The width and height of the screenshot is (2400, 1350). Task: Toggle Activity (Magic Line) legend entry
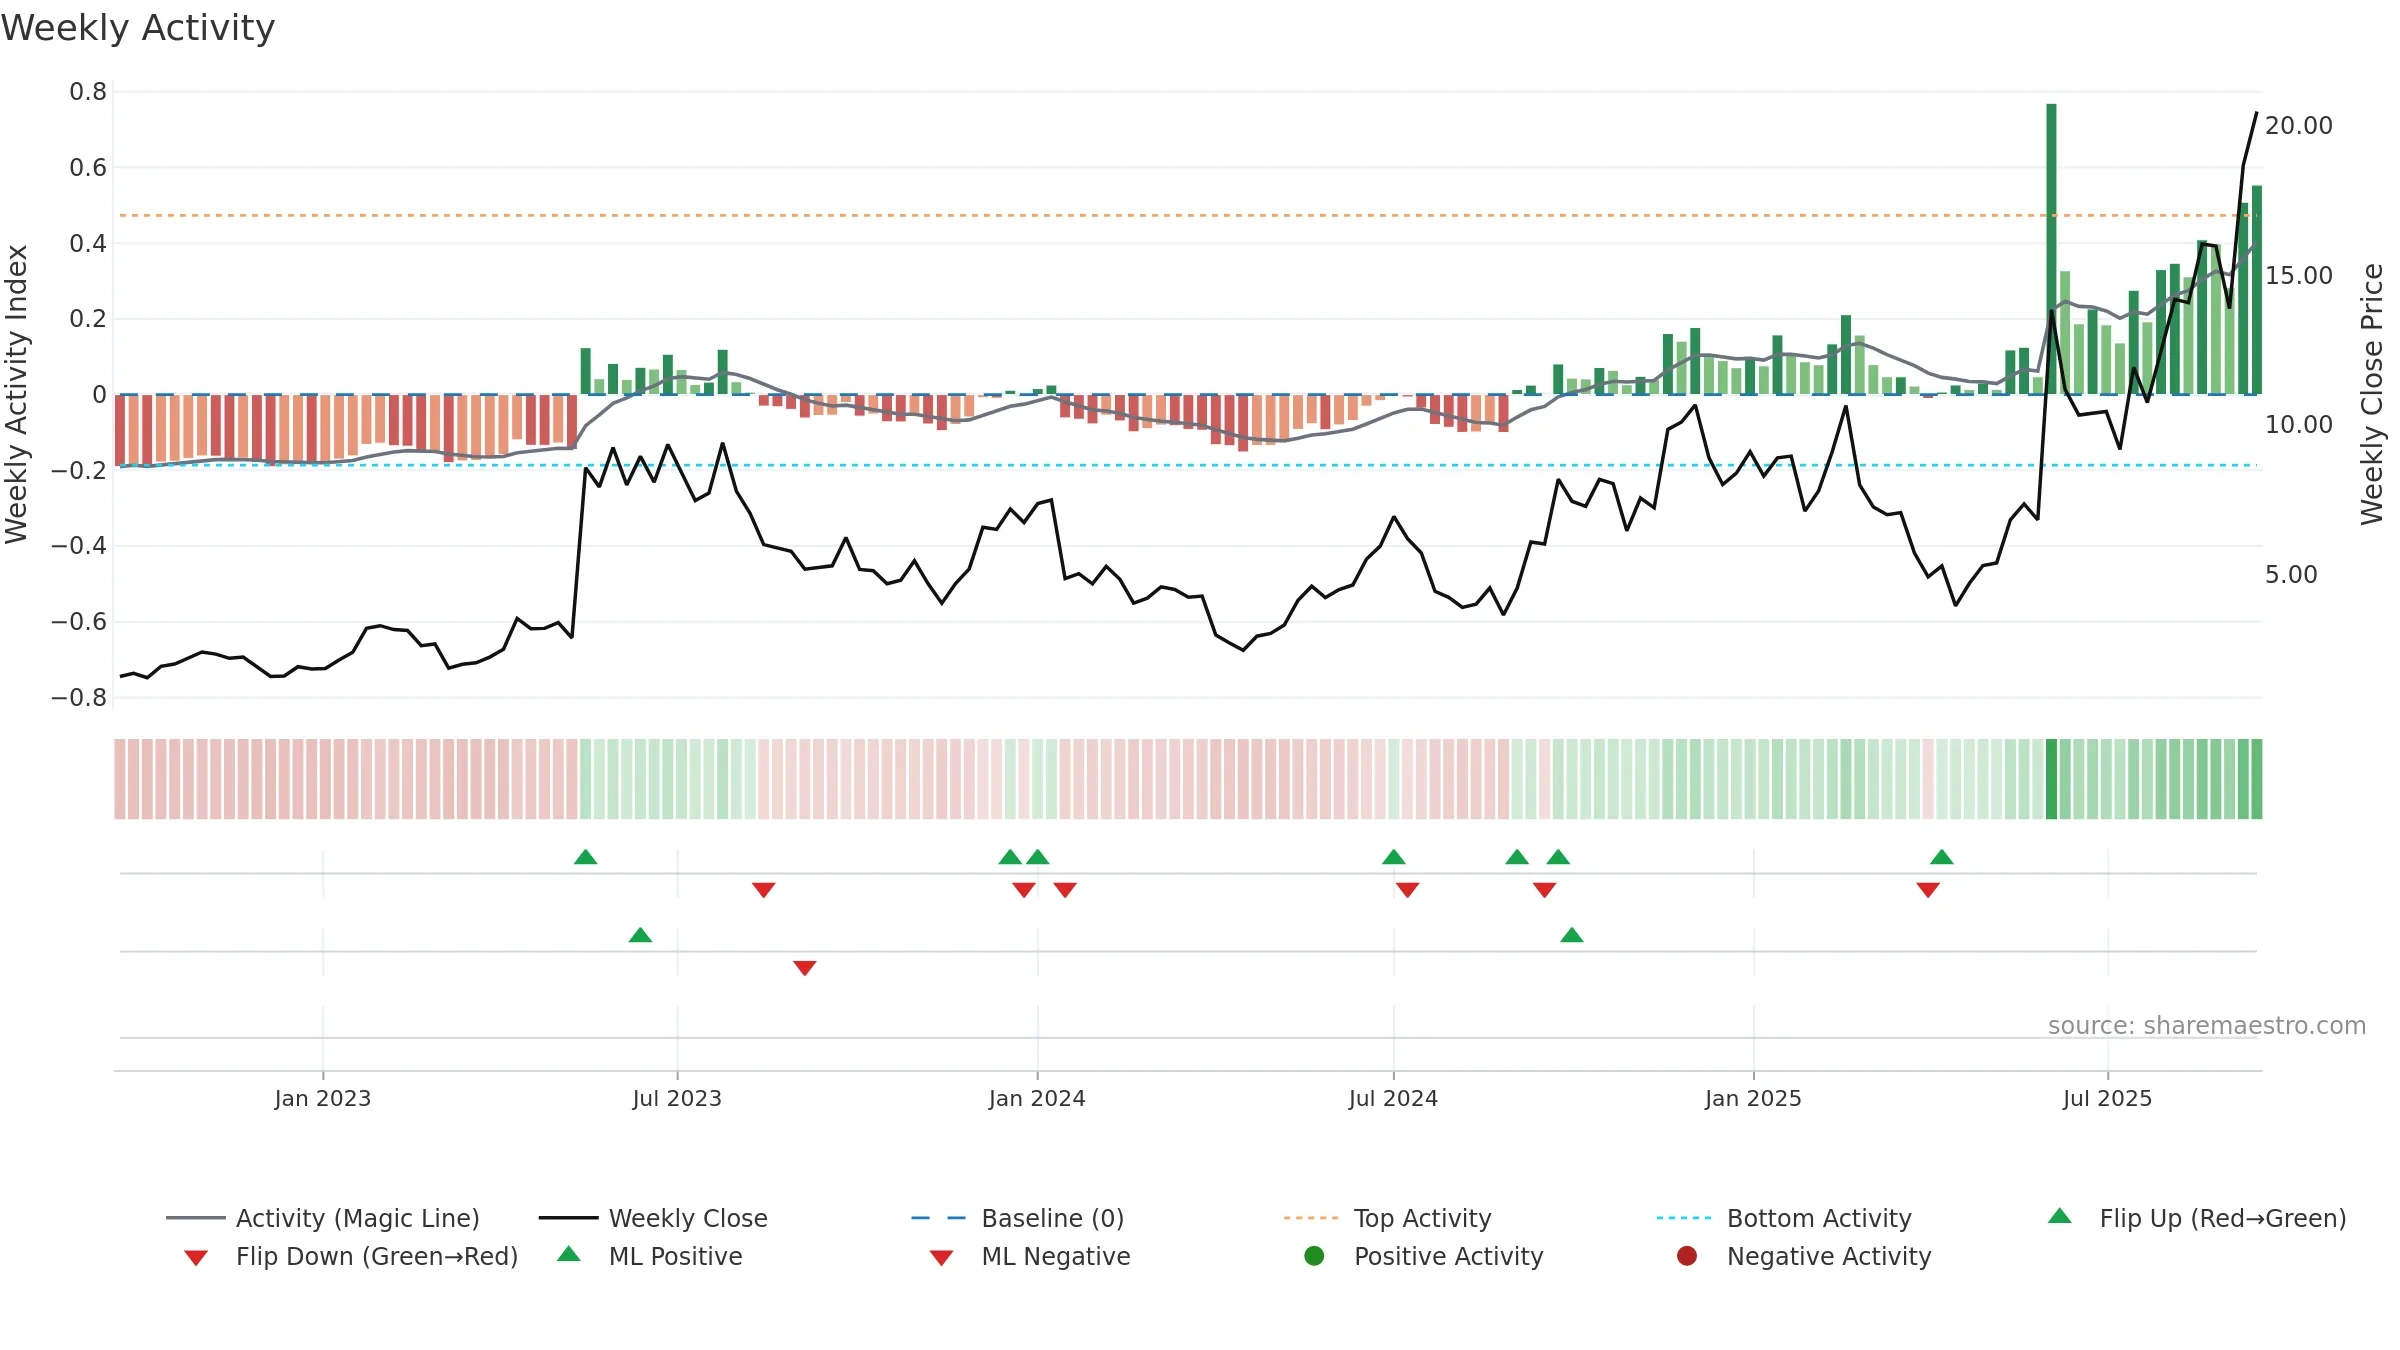pos(323,1218)
